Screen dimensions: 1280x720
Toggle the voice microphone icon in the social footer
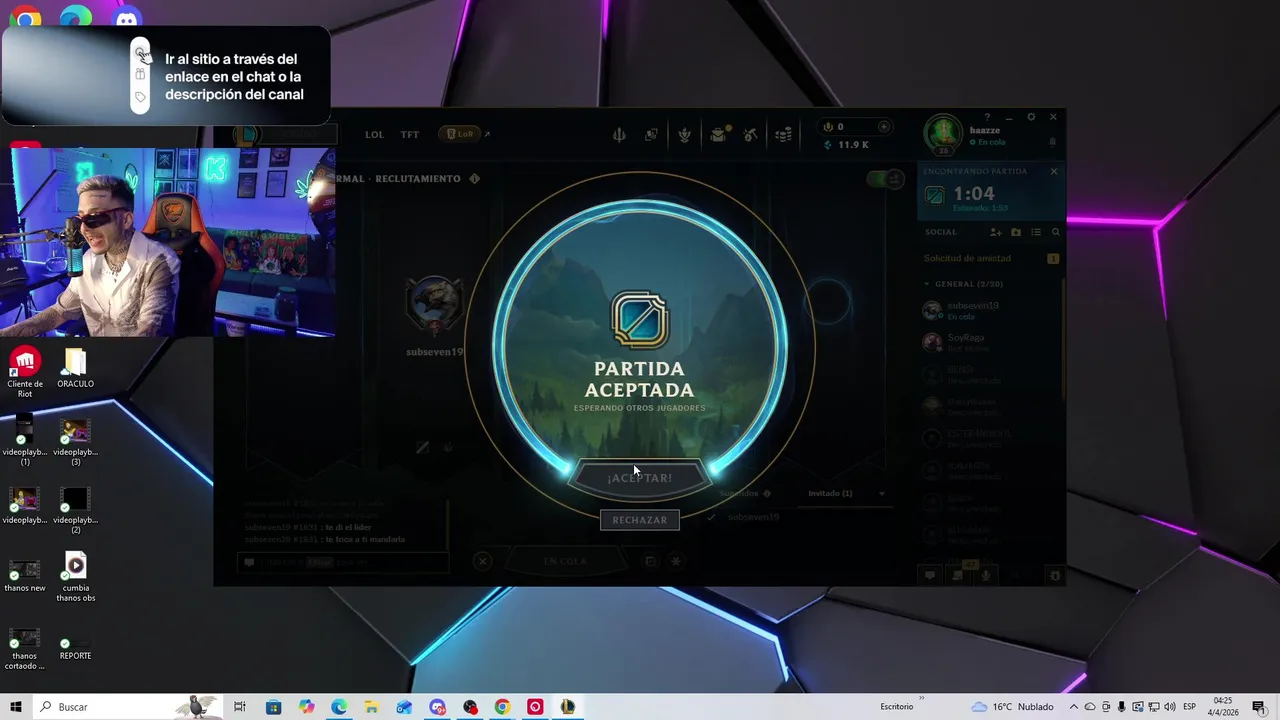[x=986, y=575]
